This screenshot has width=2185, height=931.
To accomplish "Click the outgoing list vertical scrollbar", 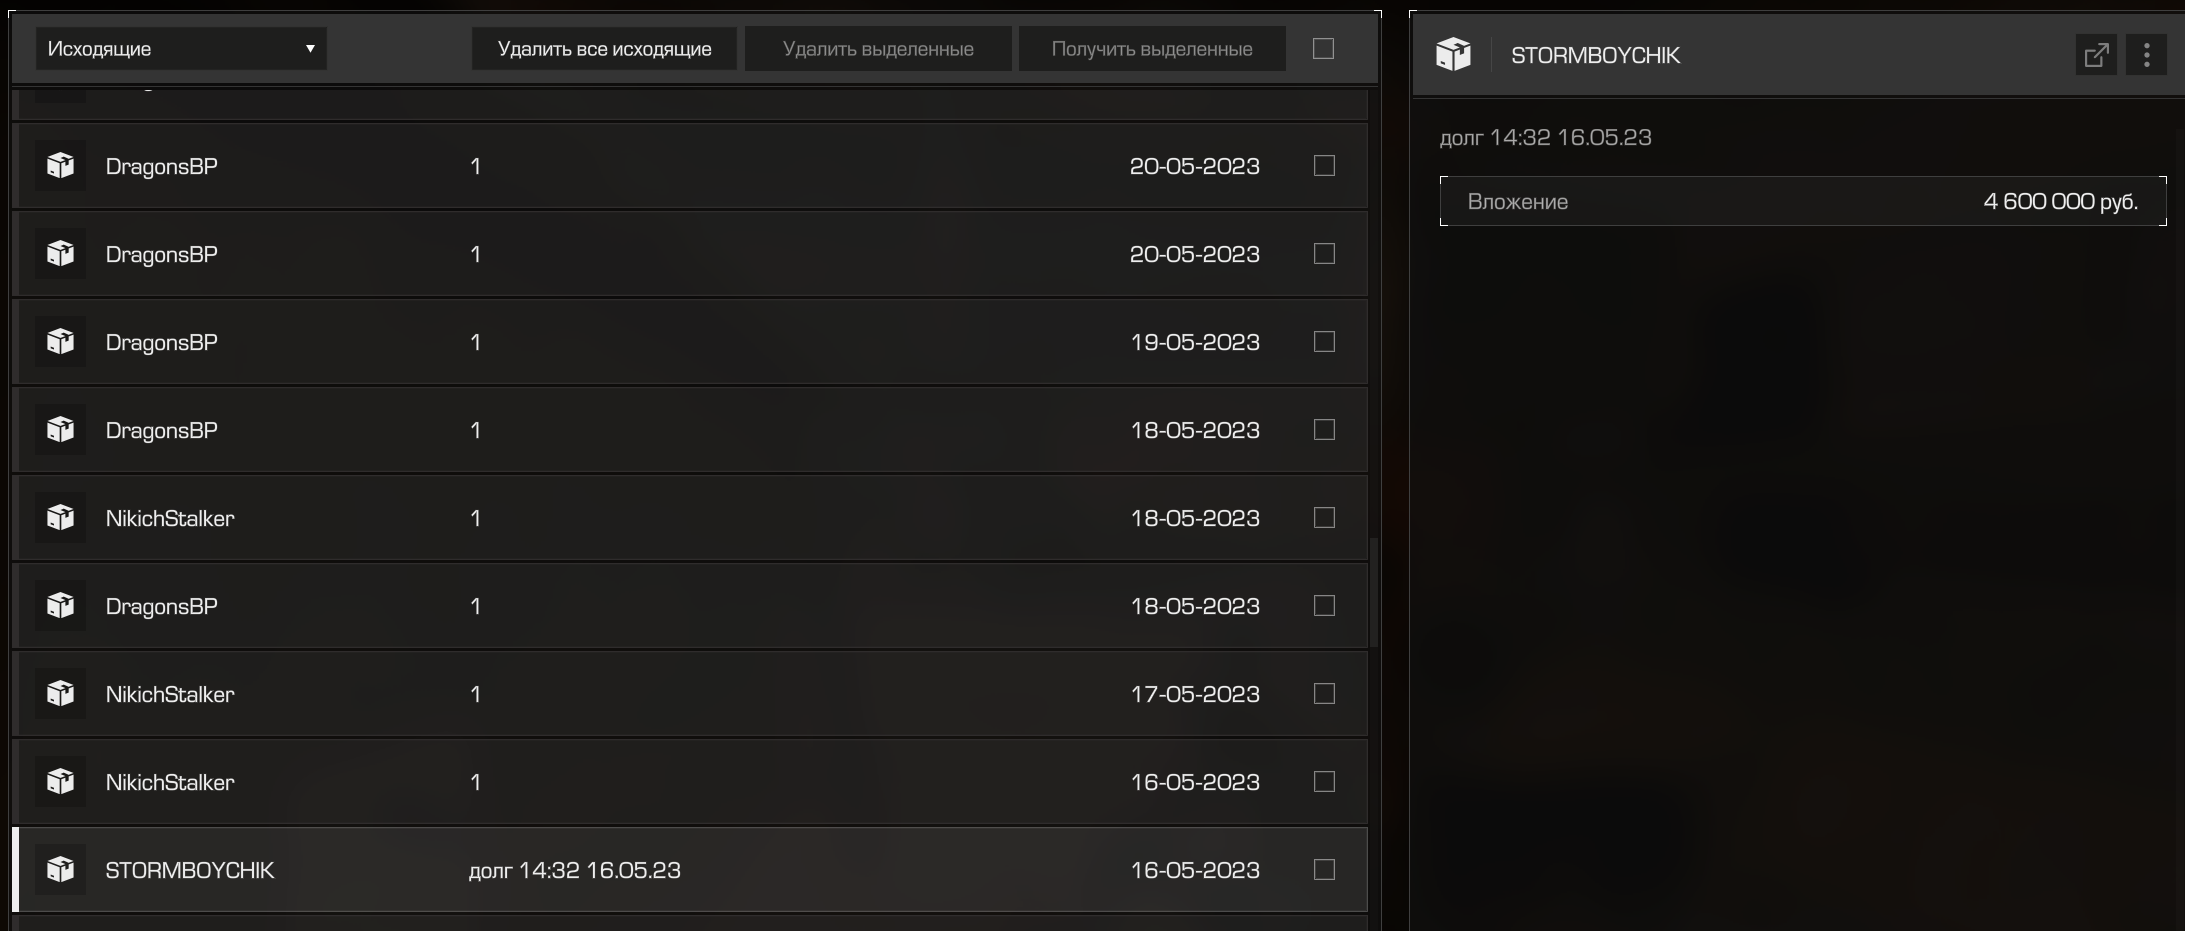I will pos(1374,592).
